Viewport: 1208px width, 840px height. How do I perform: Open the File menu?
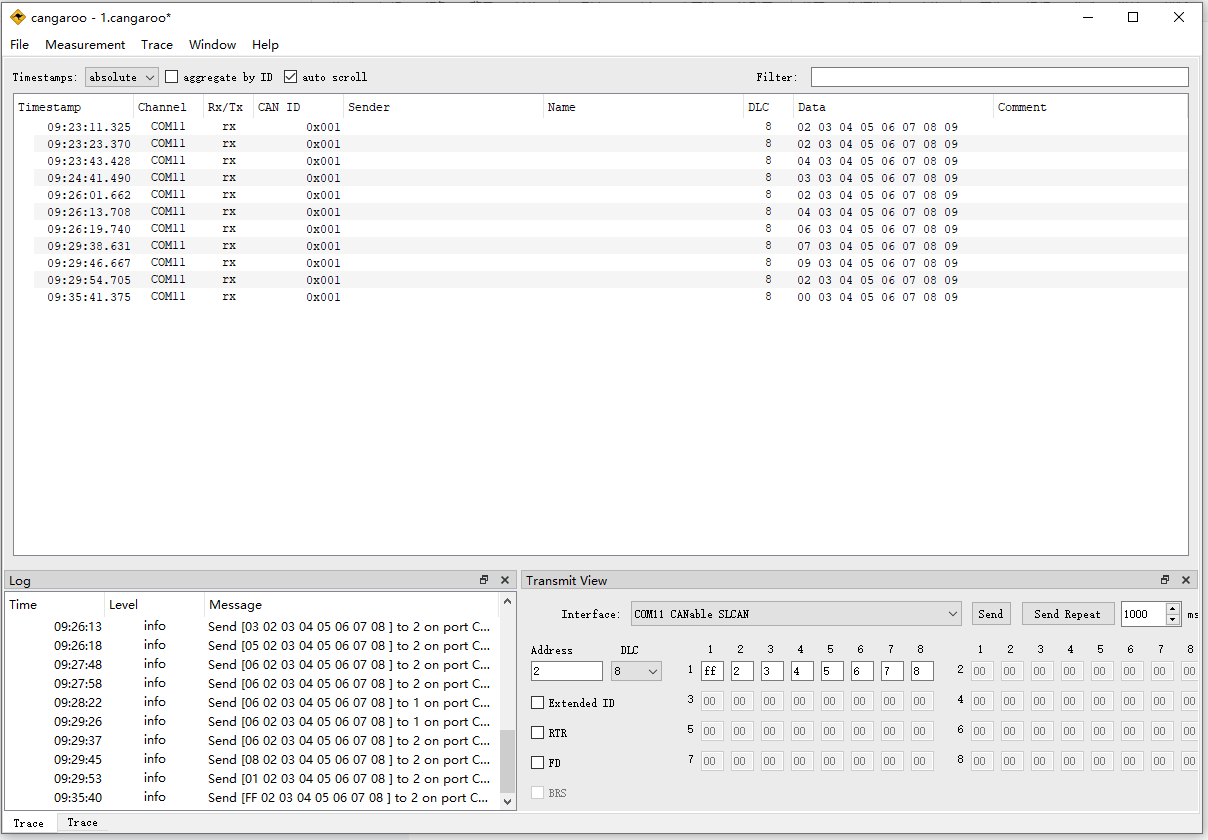click(19, 45)
